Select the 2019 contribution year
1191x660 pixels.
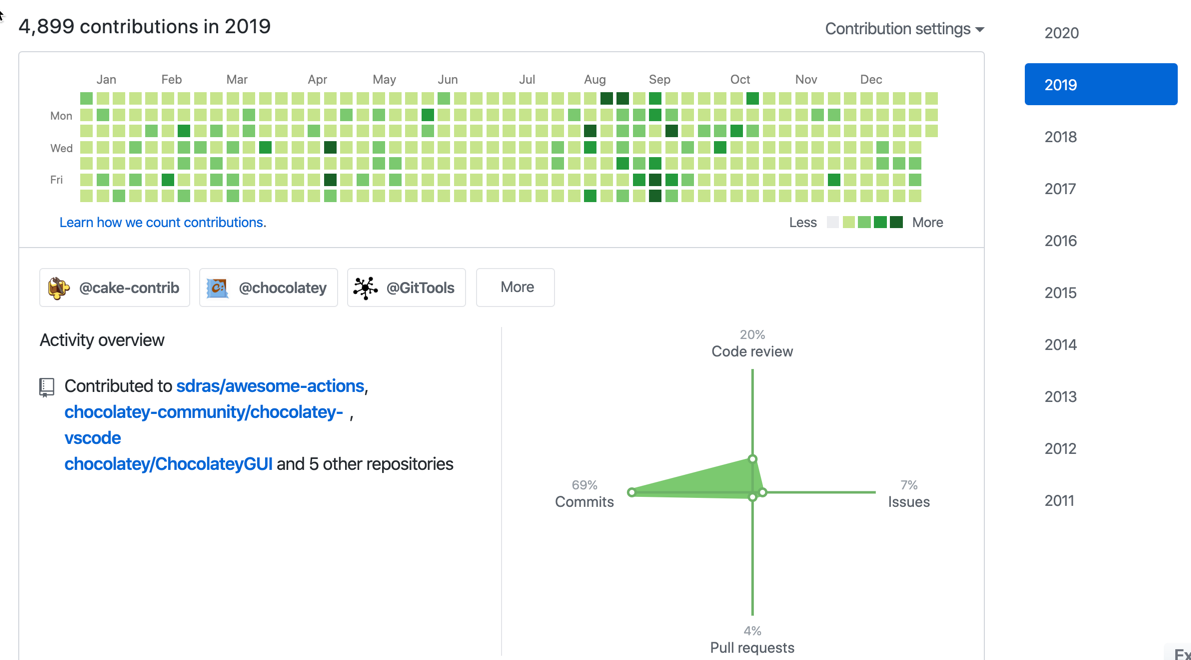point(1100,85)
